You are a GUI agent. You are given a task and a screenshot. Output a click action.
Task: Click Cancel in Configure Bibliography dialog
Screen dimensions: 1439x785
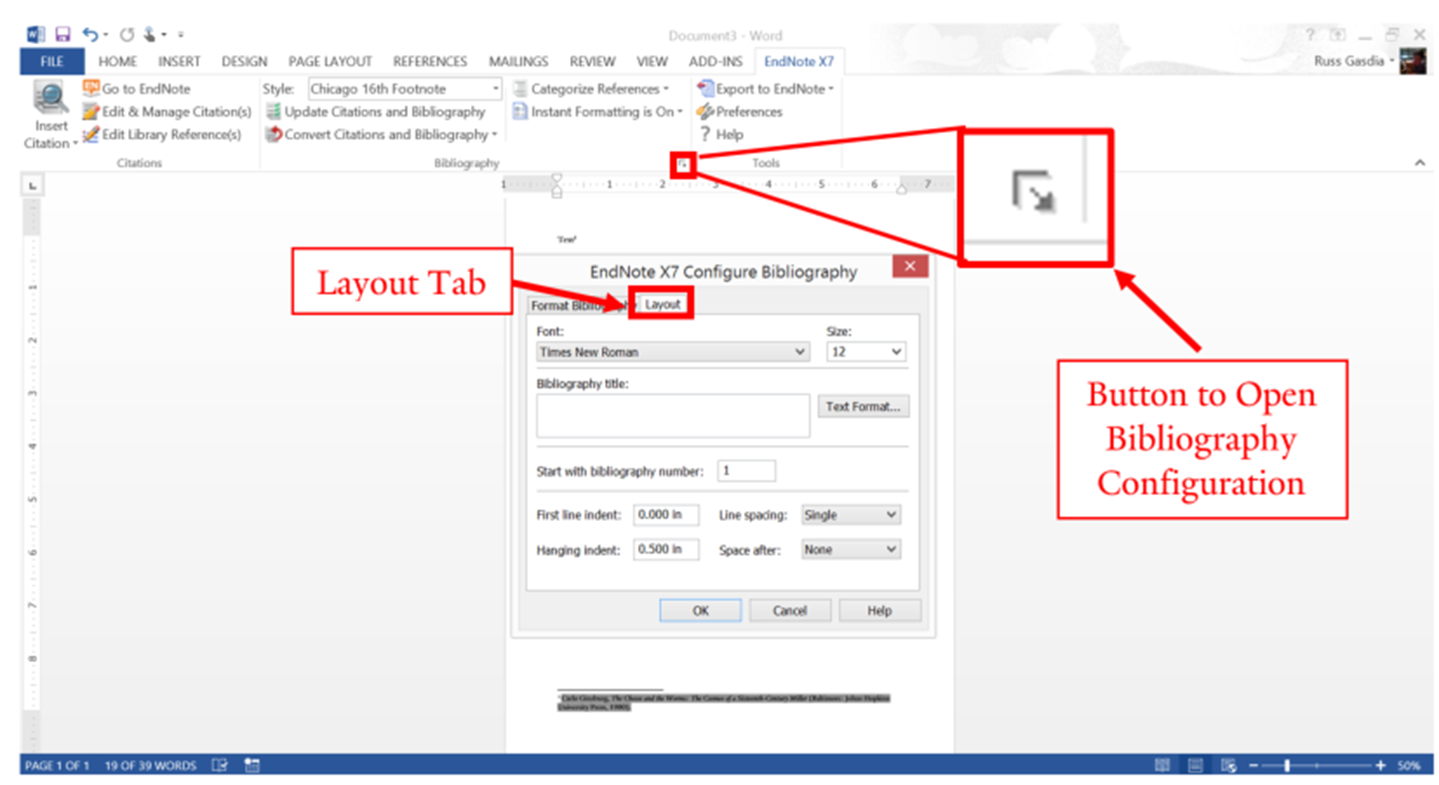[790, 611]
